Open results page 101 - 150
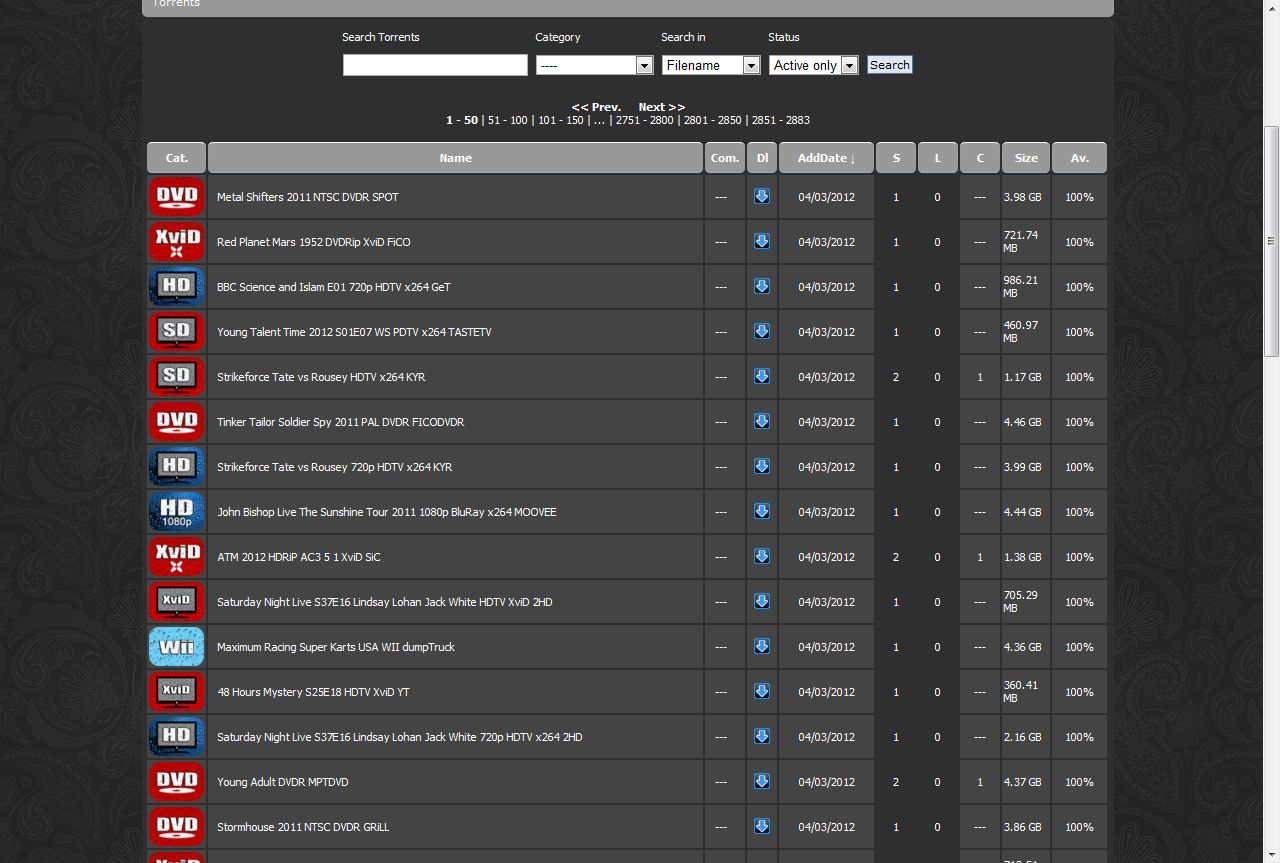This screenshot has width=1280, height=863. coord(560,120)
